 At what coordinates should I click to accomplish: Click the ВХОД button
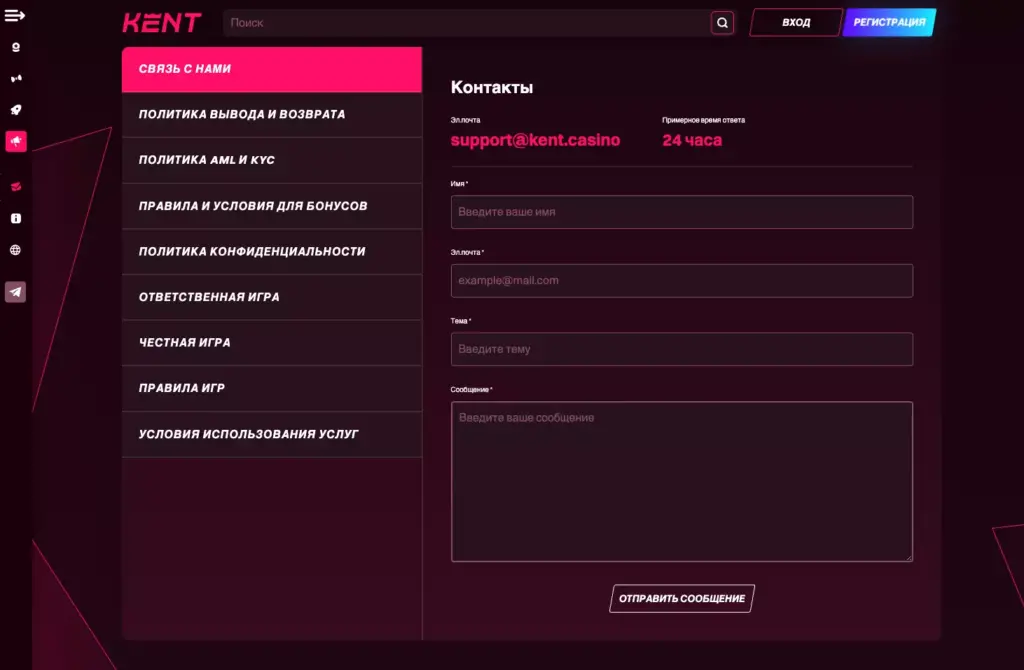795,21
